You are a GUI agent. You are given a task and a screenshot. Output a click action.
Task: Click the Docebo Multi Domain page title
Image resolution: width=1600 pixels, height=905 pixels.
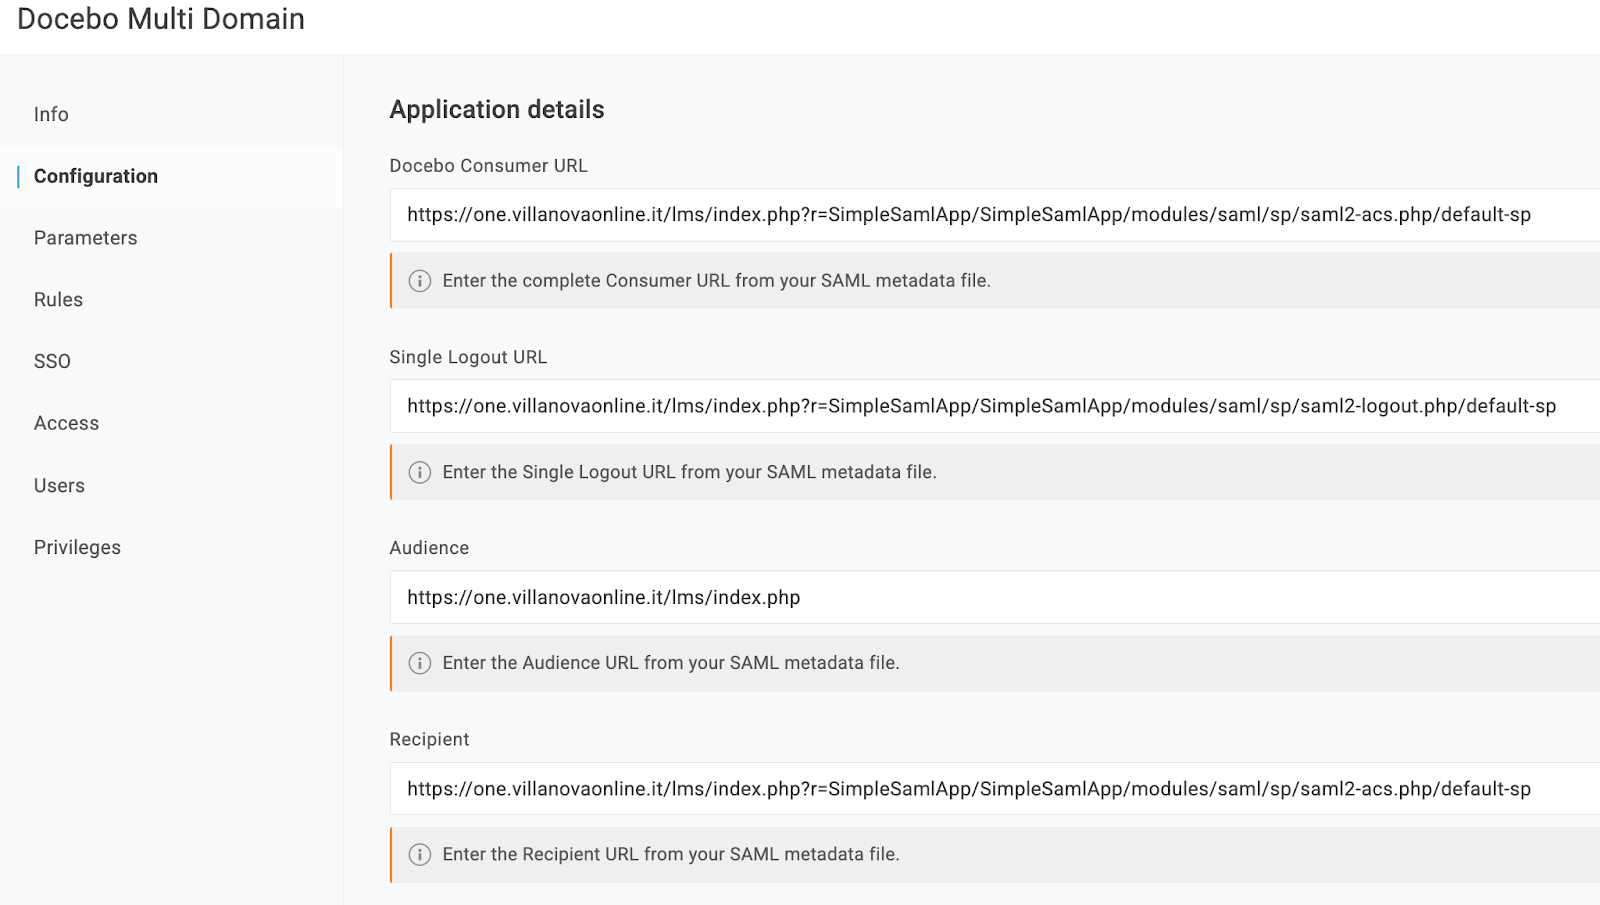tap(161, 19)
